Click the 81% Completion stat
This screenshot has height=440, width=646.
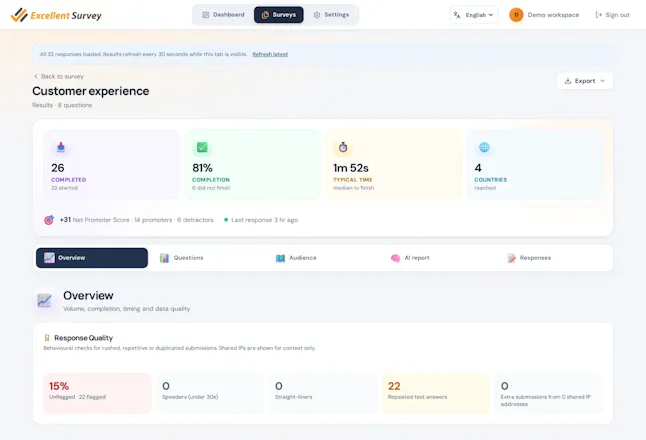[x=253, y=165]
